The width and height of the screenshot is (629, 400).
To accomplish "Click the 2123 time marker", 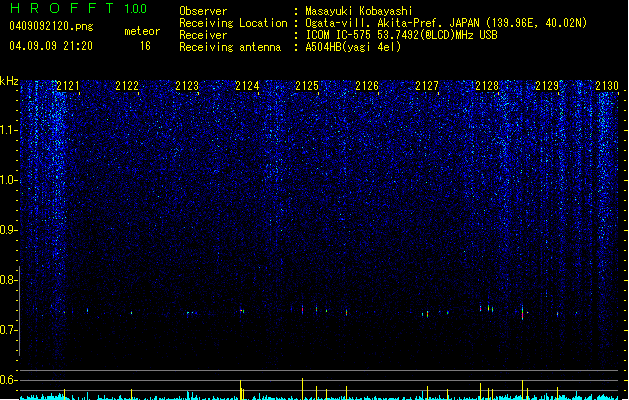I will [187, 86].
